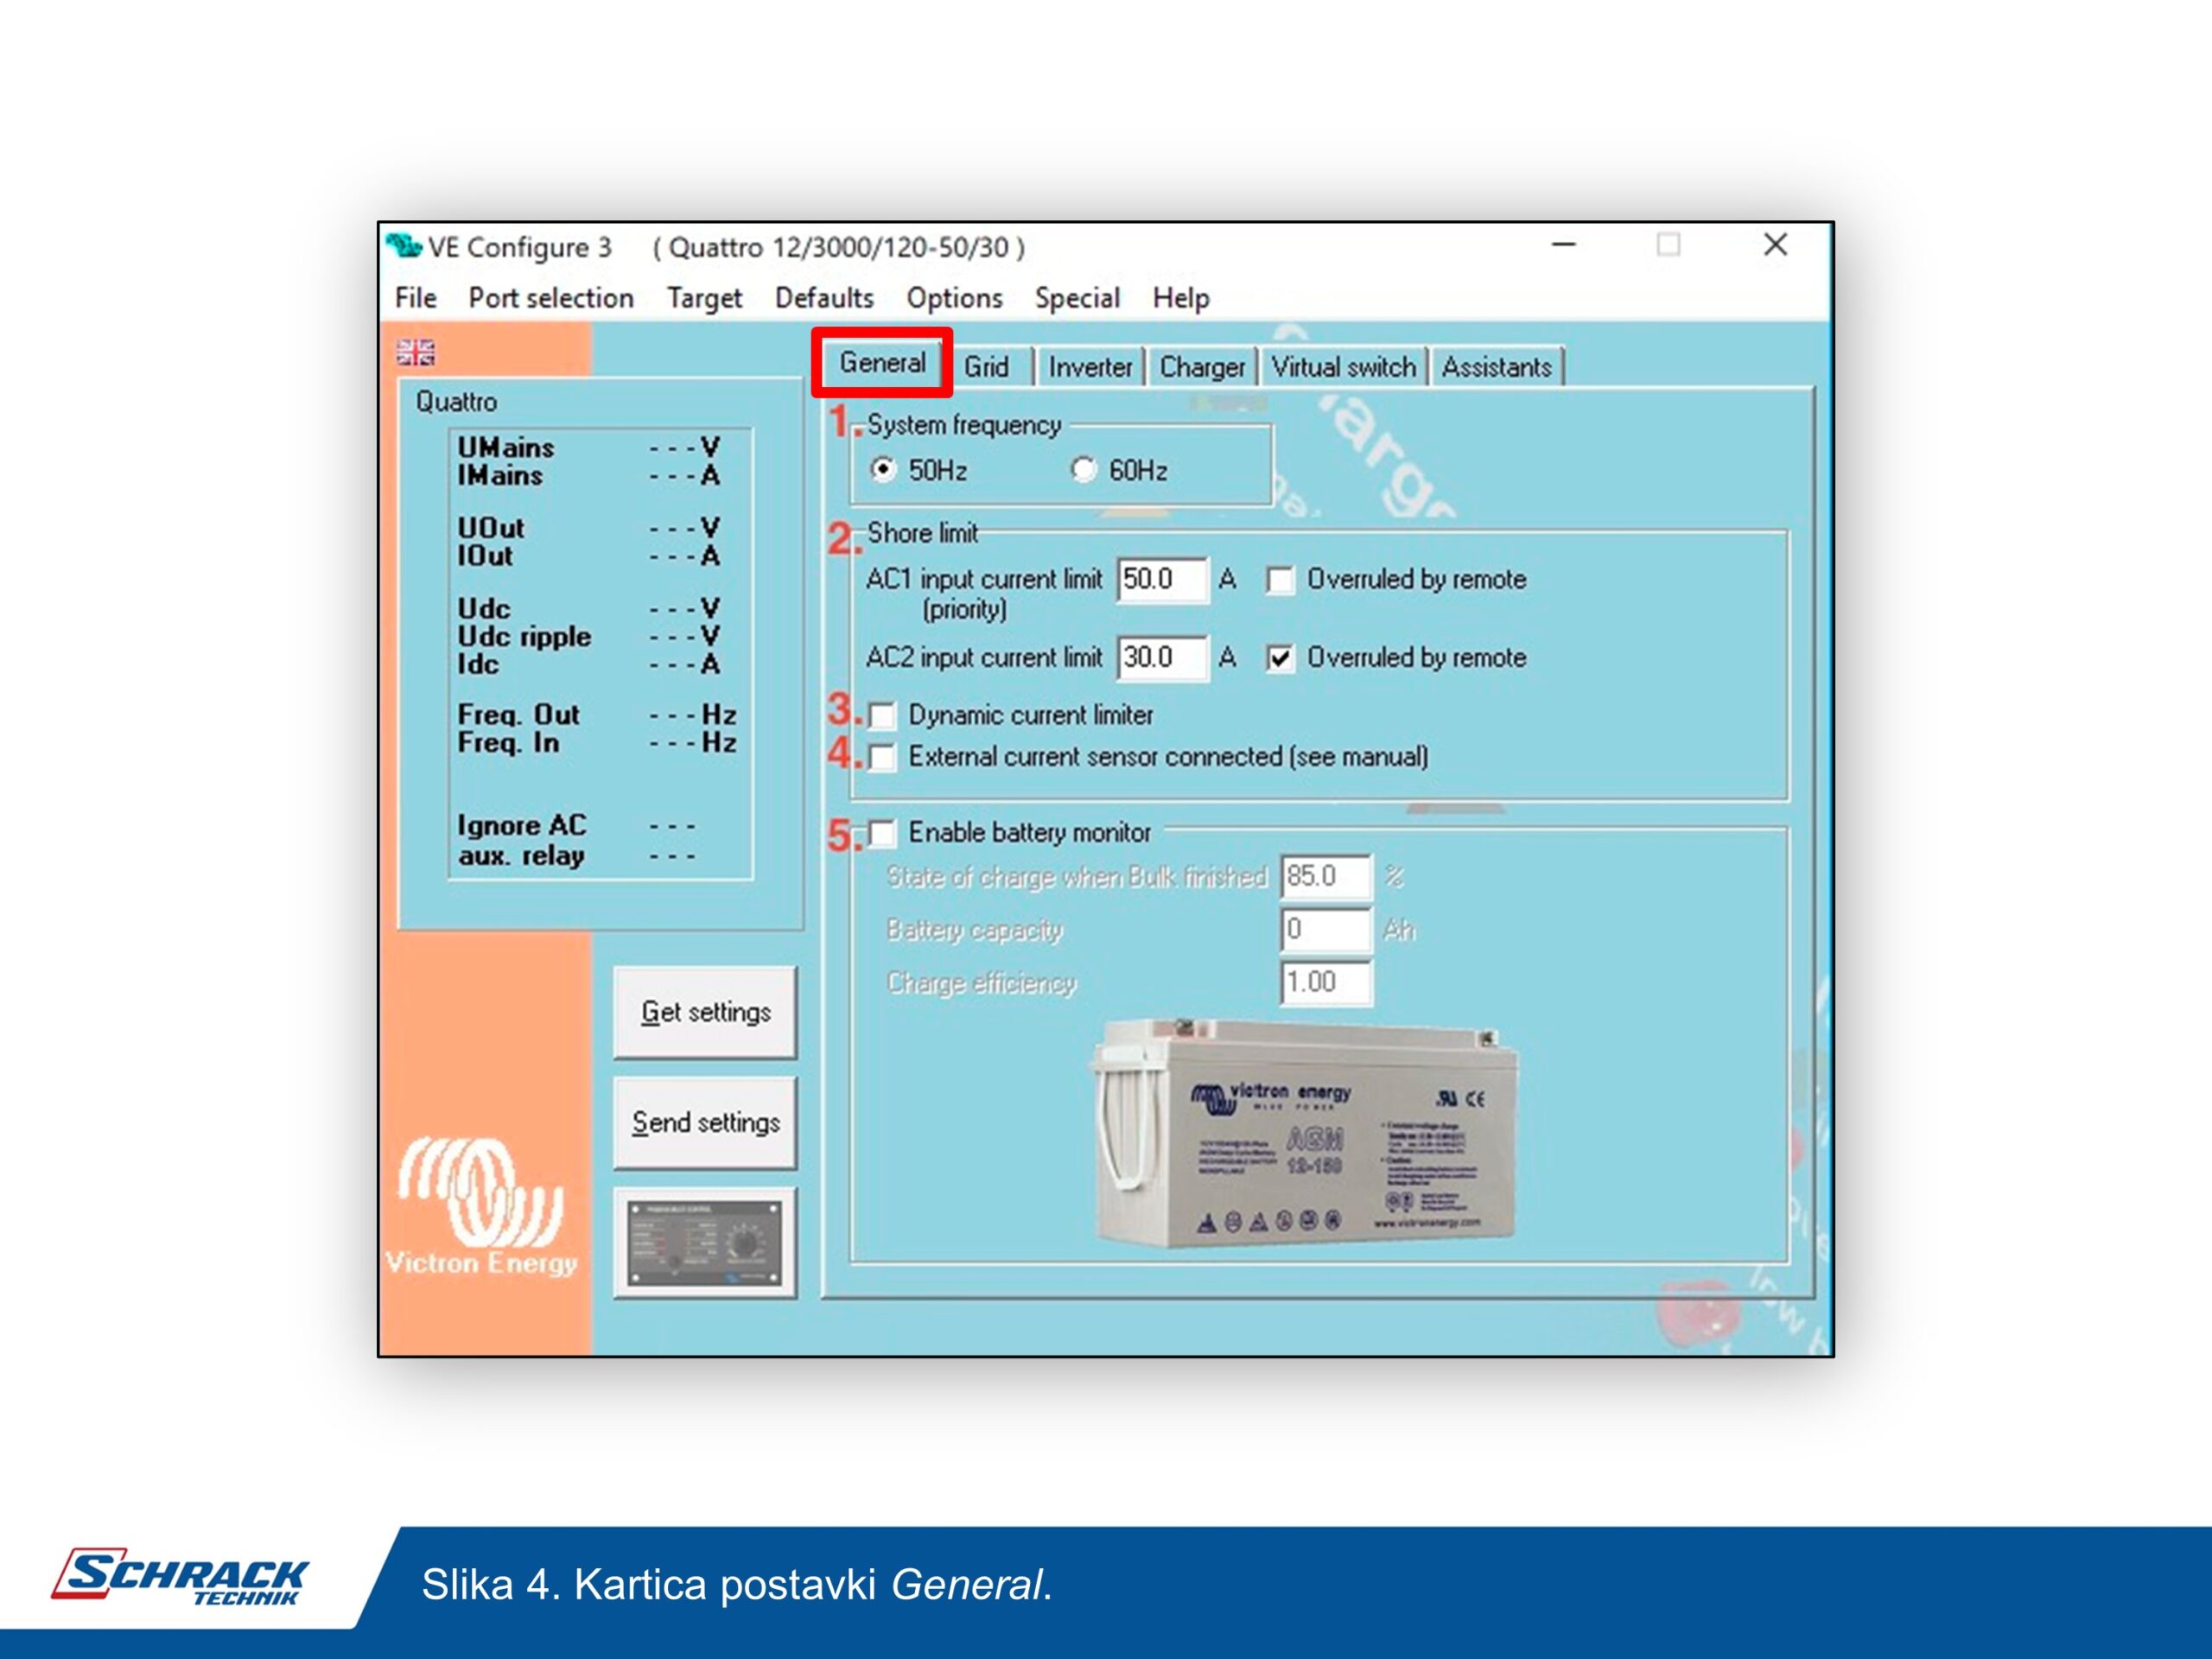Click the UK flag language icon
This screenshot has width=2212, height=1659.
tap(415, 352)
